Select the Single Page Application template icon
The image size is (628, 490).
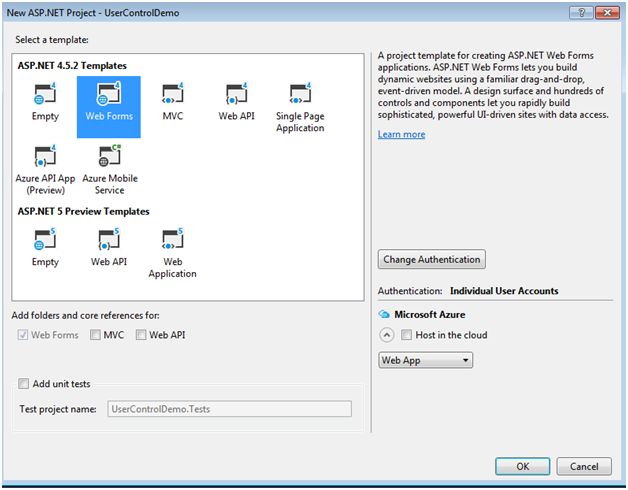[300, 94]
